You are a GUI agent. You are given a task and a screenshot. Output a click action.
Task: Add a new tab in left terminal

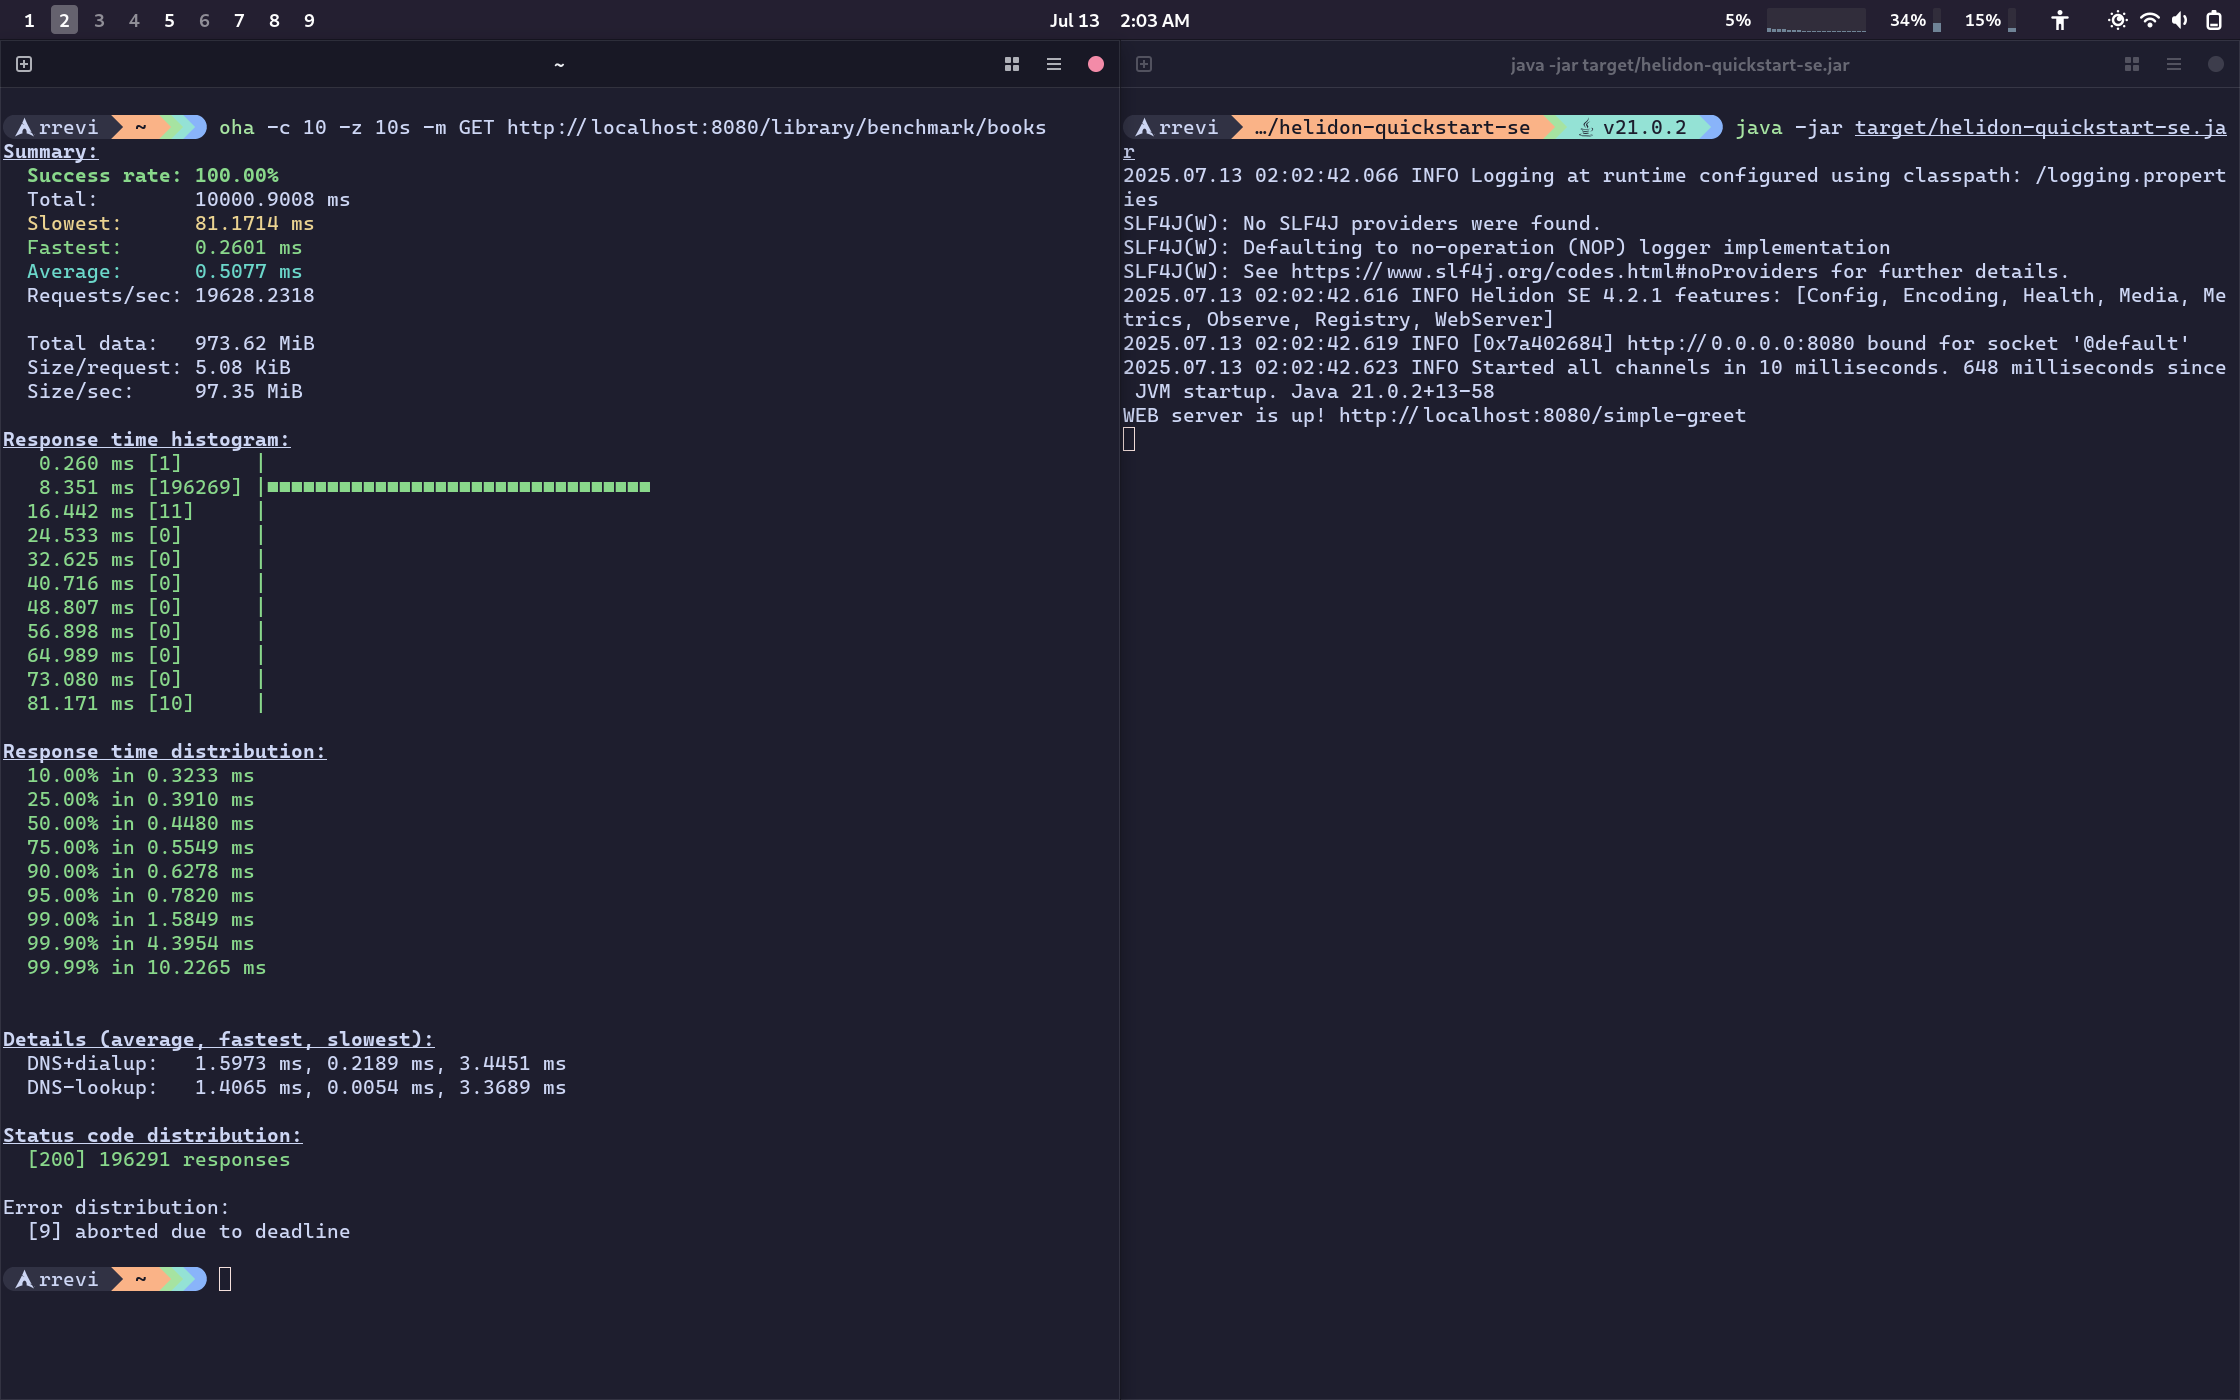pyautogui.click(x=24, y=64)
